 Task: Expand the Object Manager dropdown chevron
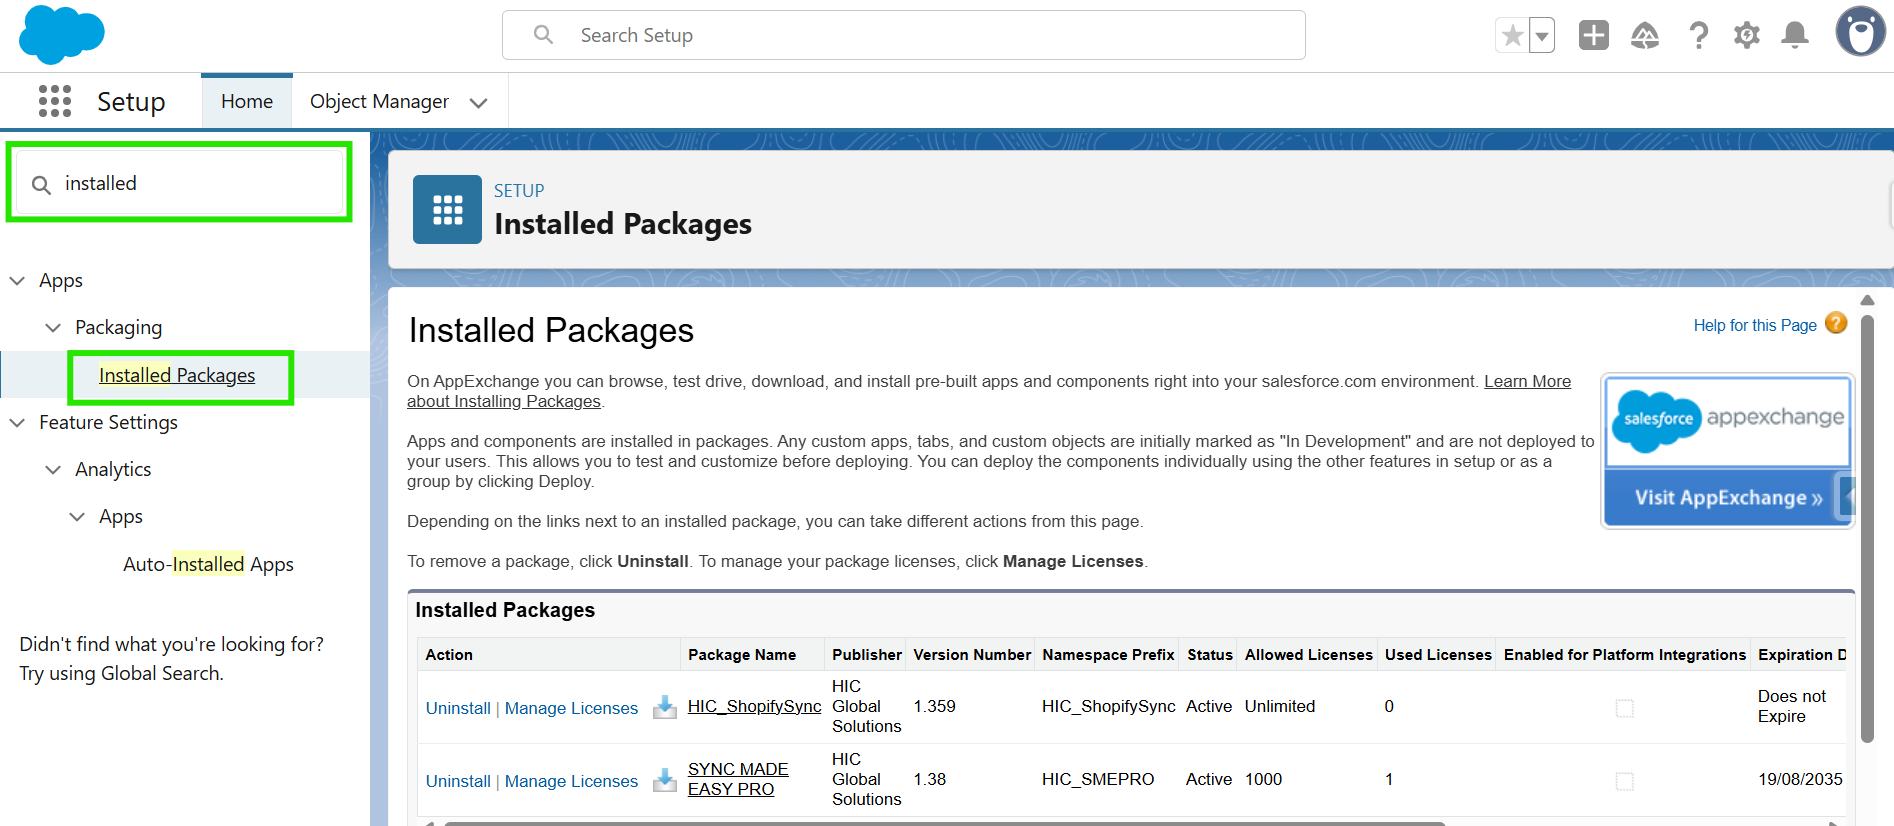tap(479, 102)
